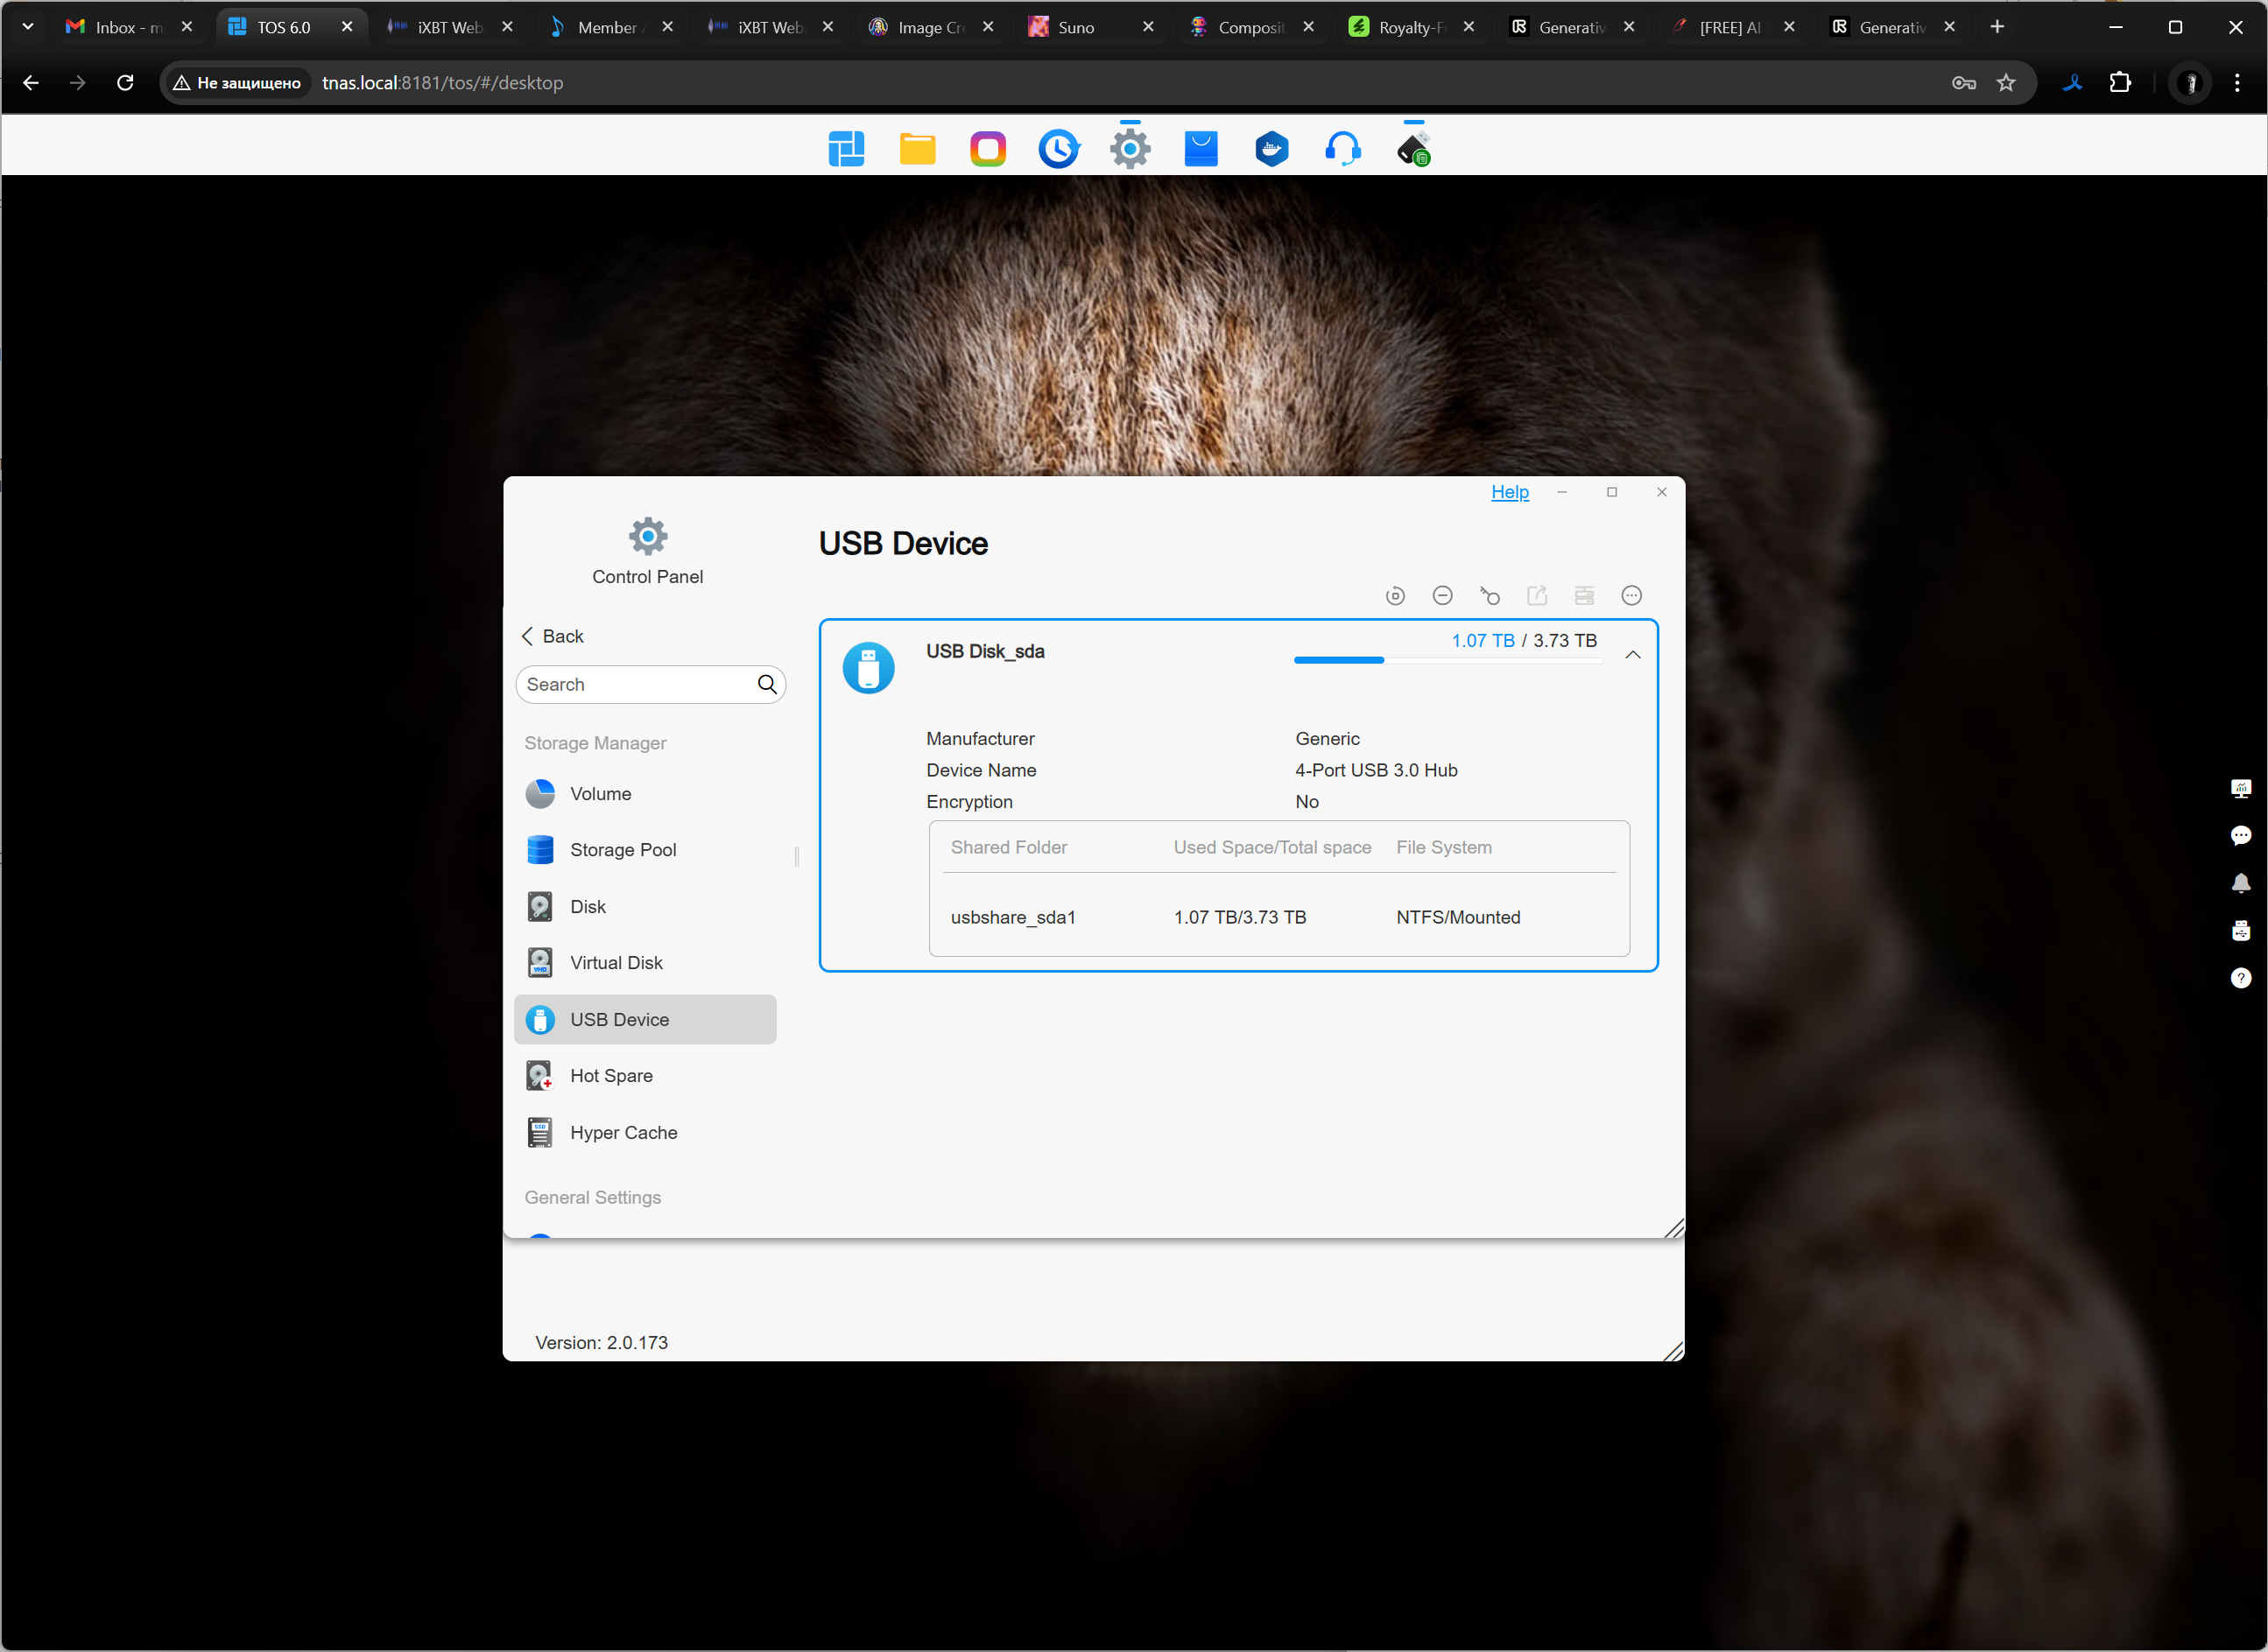The height and width of the screenshot is (1652, 2268).
Task: Click the restore circular arrow USB icon
Action: [1395, 596]
